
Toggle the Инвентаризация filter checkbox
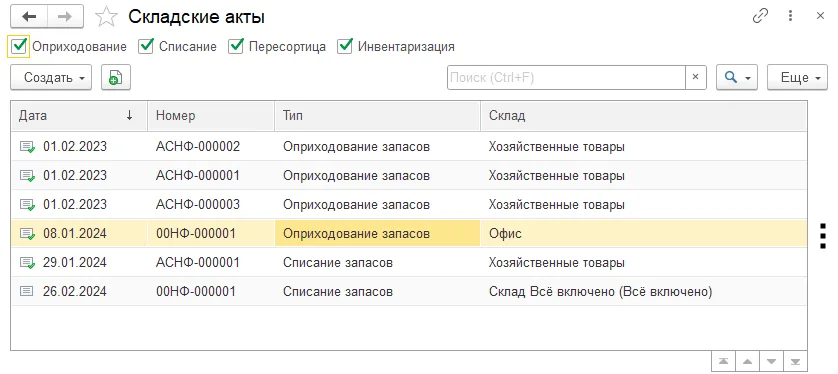pos(345,46)
